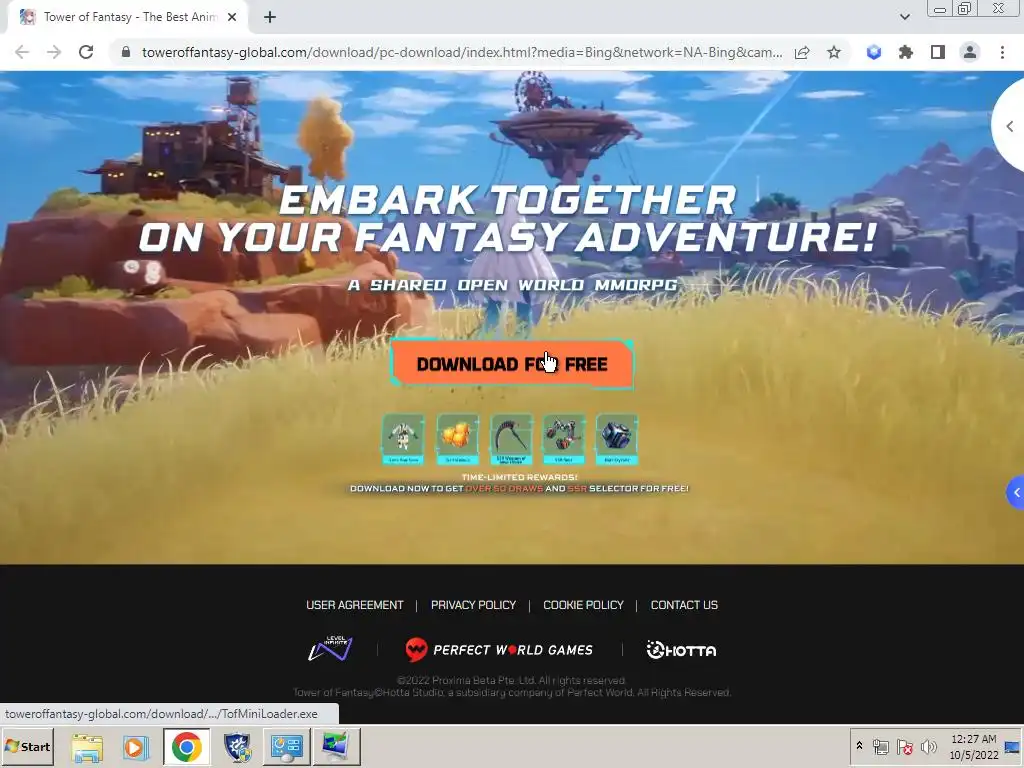Screen dimensions: 1024x768
Task: Reload the page with the refresh icon
Action: [x=86, y=52]
